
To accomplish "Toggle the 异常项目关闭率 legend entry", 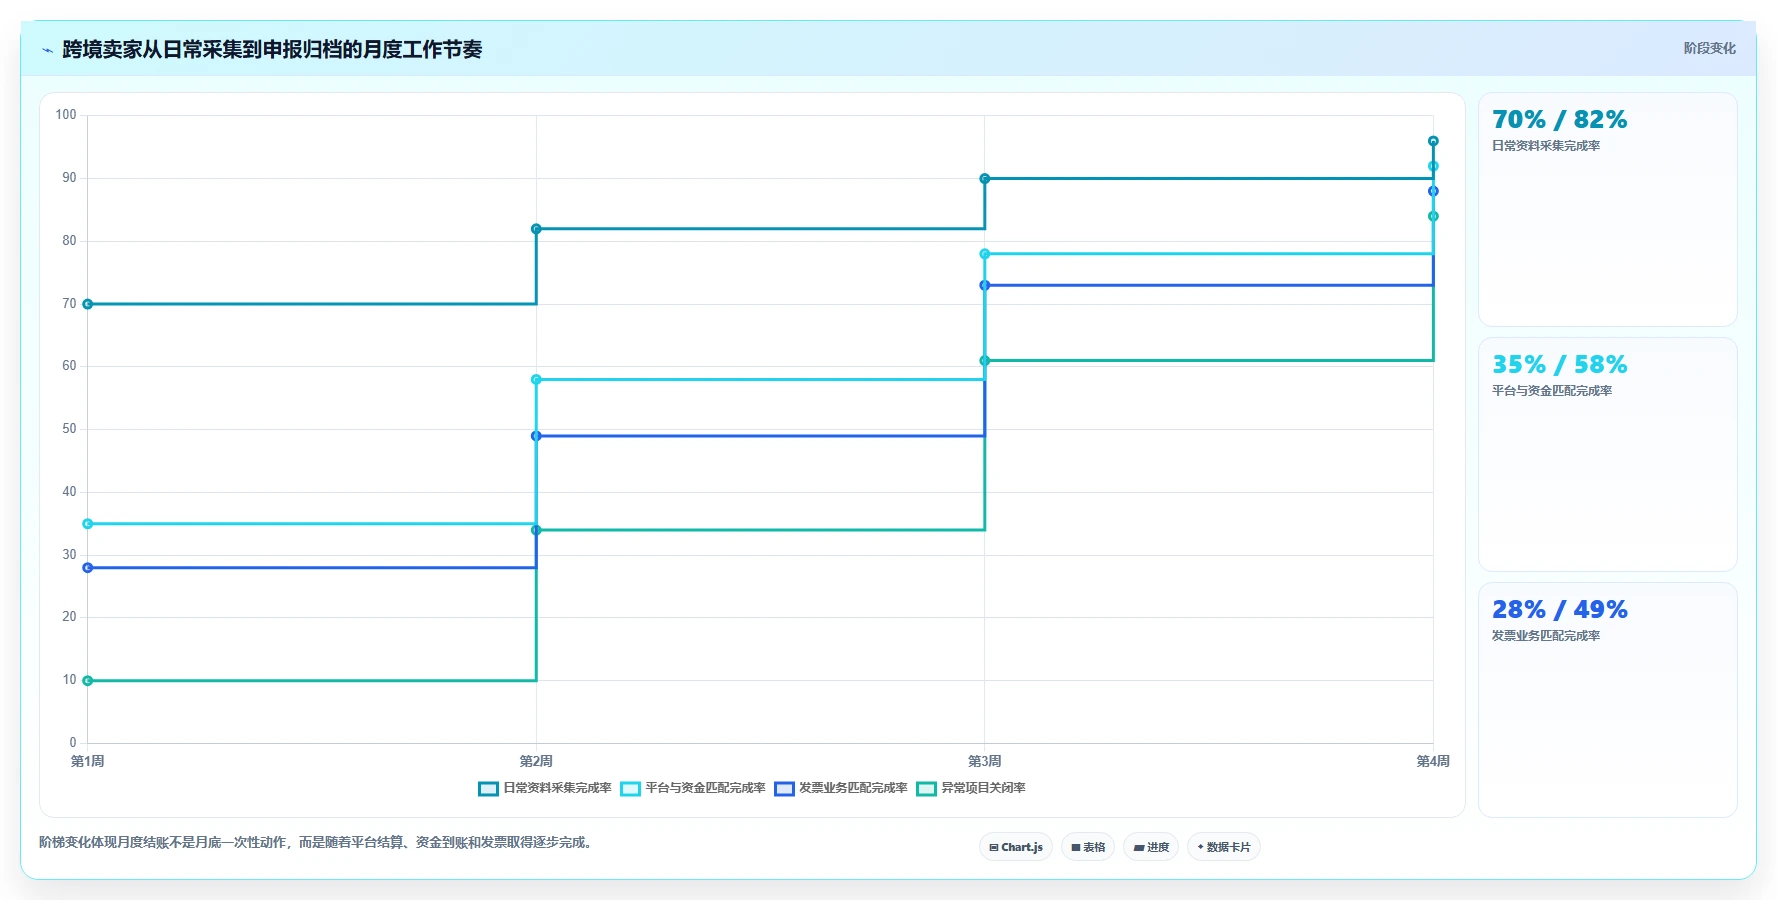I will click(971, 788).
